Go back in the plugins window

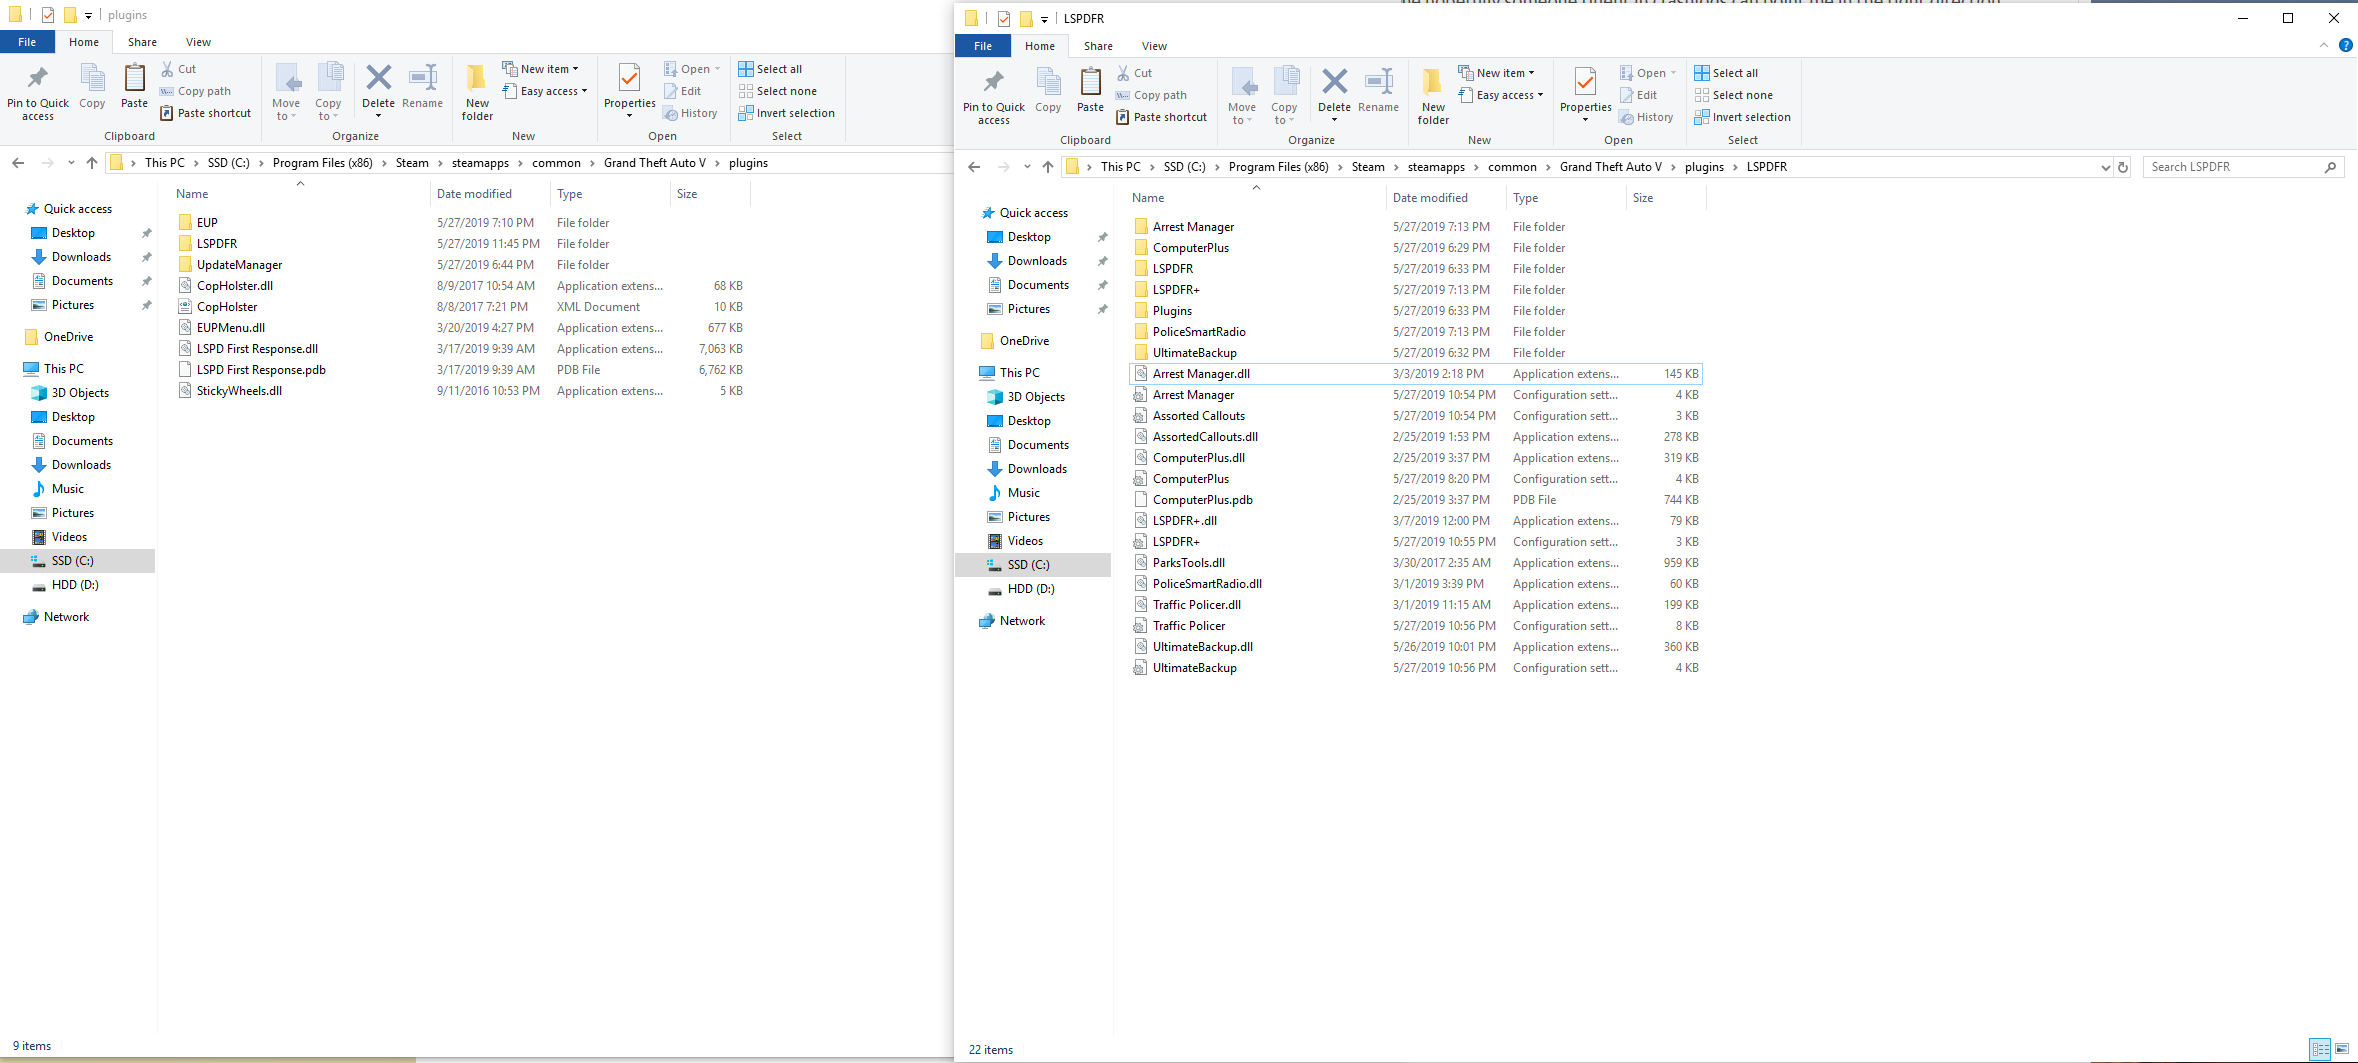click(x=18, y=163)
